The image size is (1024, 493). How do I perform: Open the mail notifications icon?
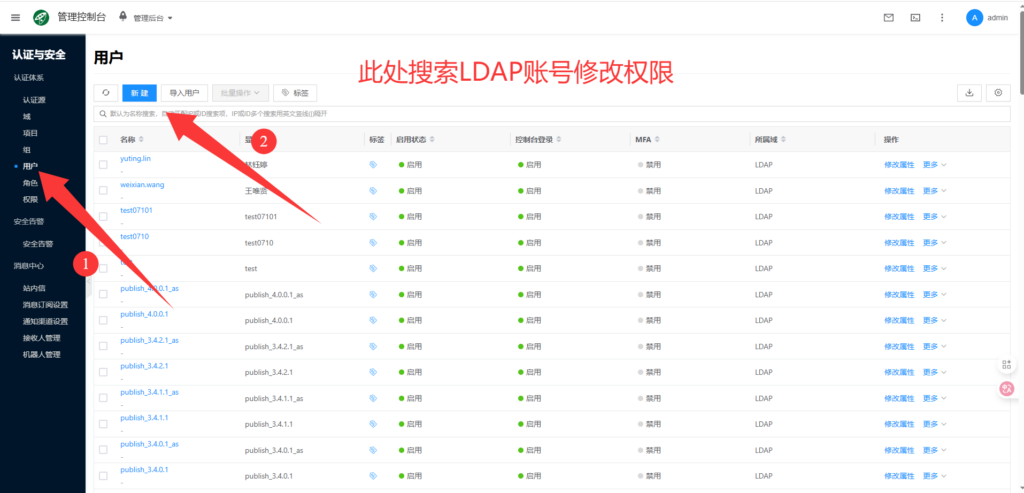pyautogui.click(x=888, y=18)
